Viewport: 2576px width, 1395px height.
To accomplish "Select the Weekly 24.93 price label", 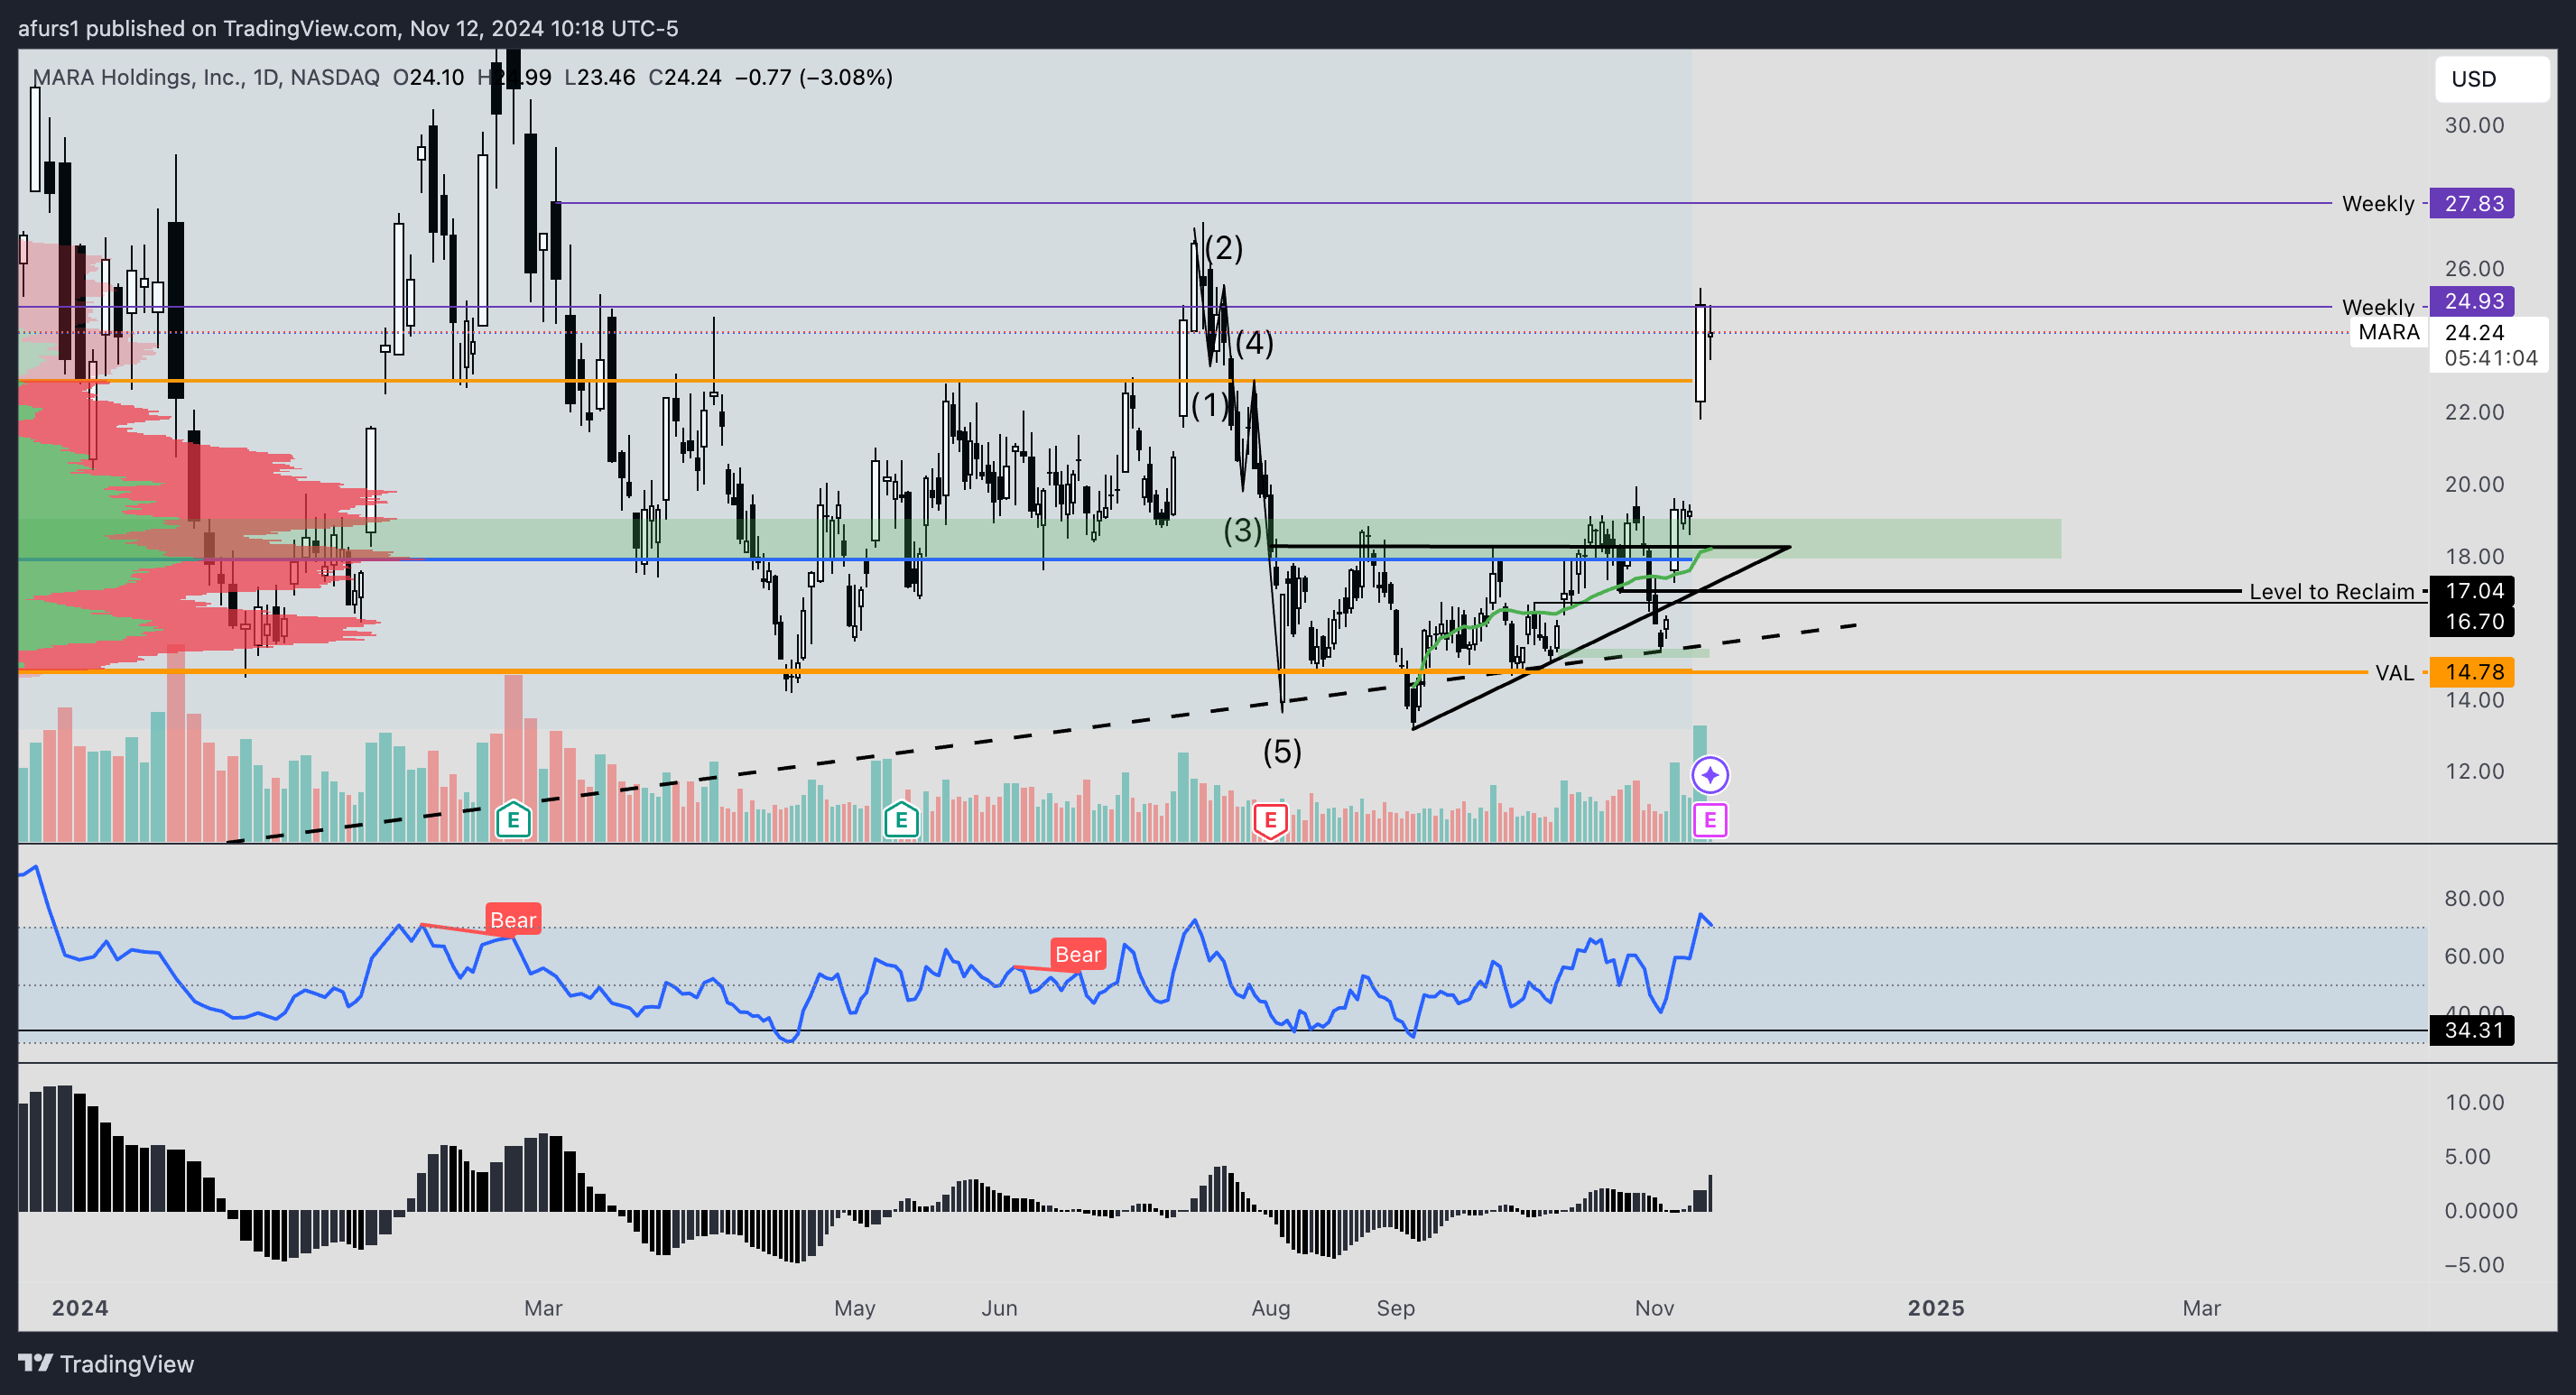I will (x=2471, y=301).
